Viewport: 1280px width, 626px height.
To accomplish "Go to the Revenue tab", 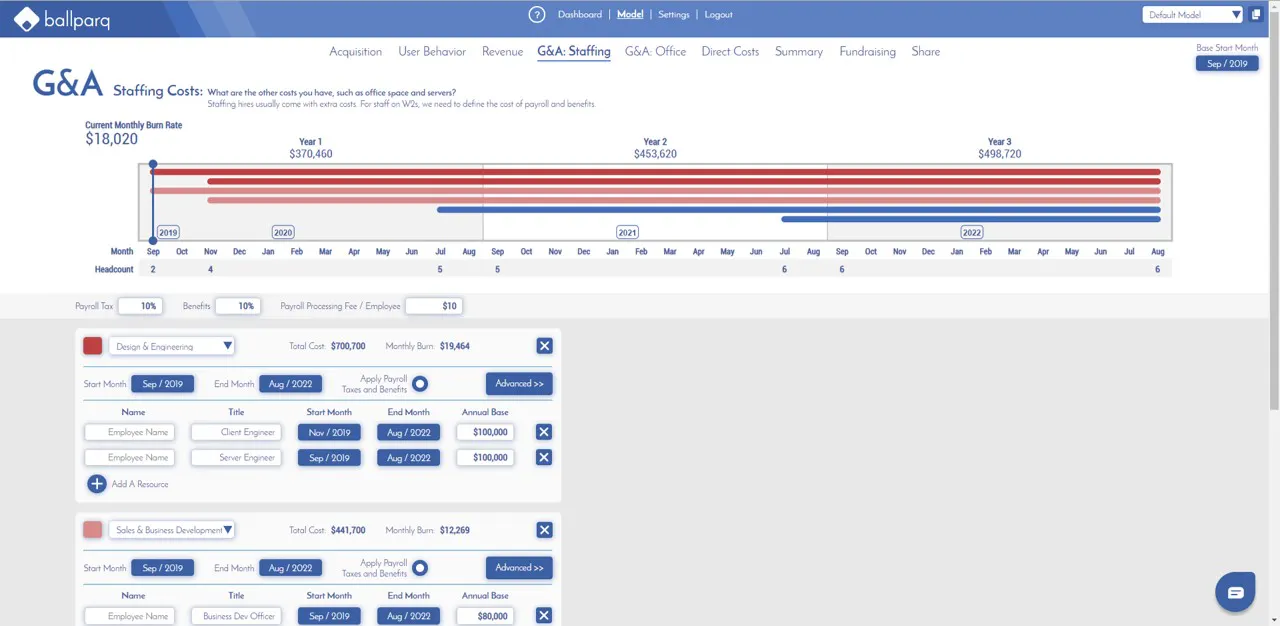I will (x=502, y=51).
